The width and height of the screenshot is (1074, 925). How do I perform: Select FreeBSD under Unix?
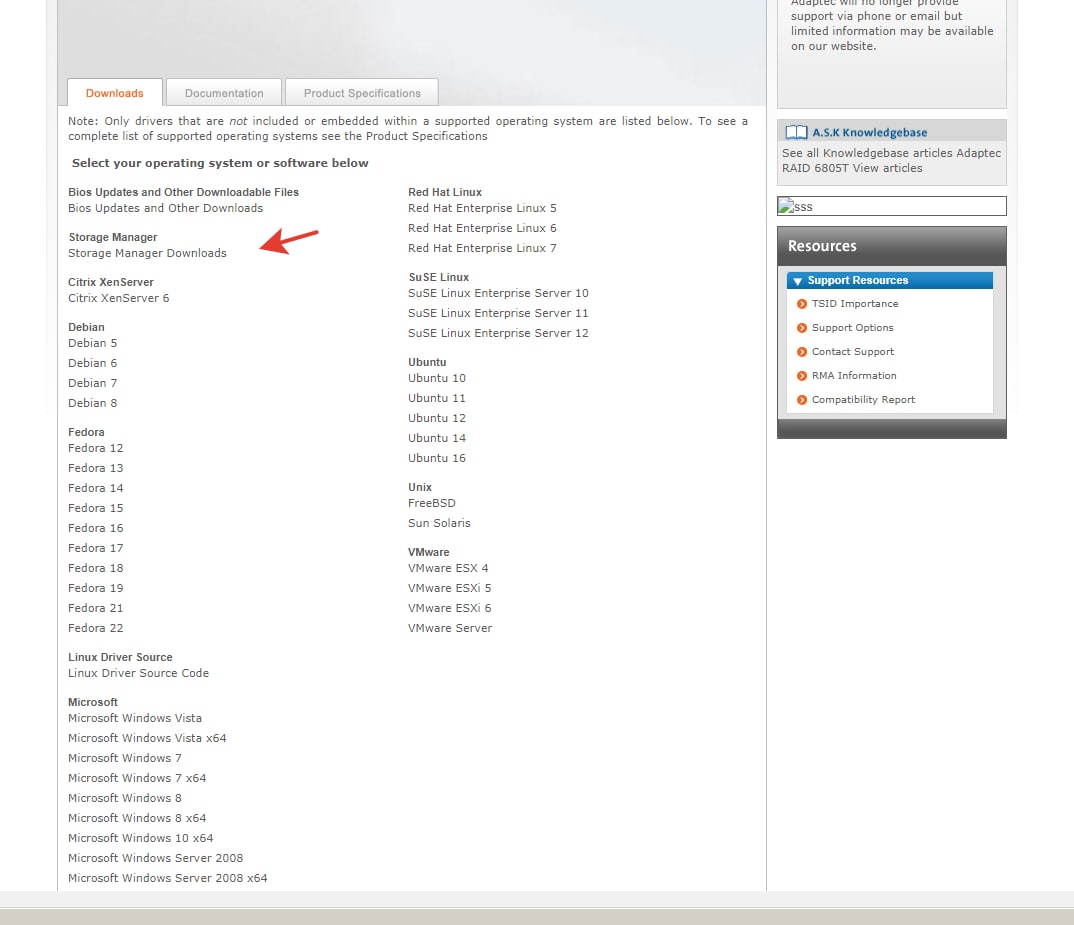pyautogui.click(x=432, y=503)
